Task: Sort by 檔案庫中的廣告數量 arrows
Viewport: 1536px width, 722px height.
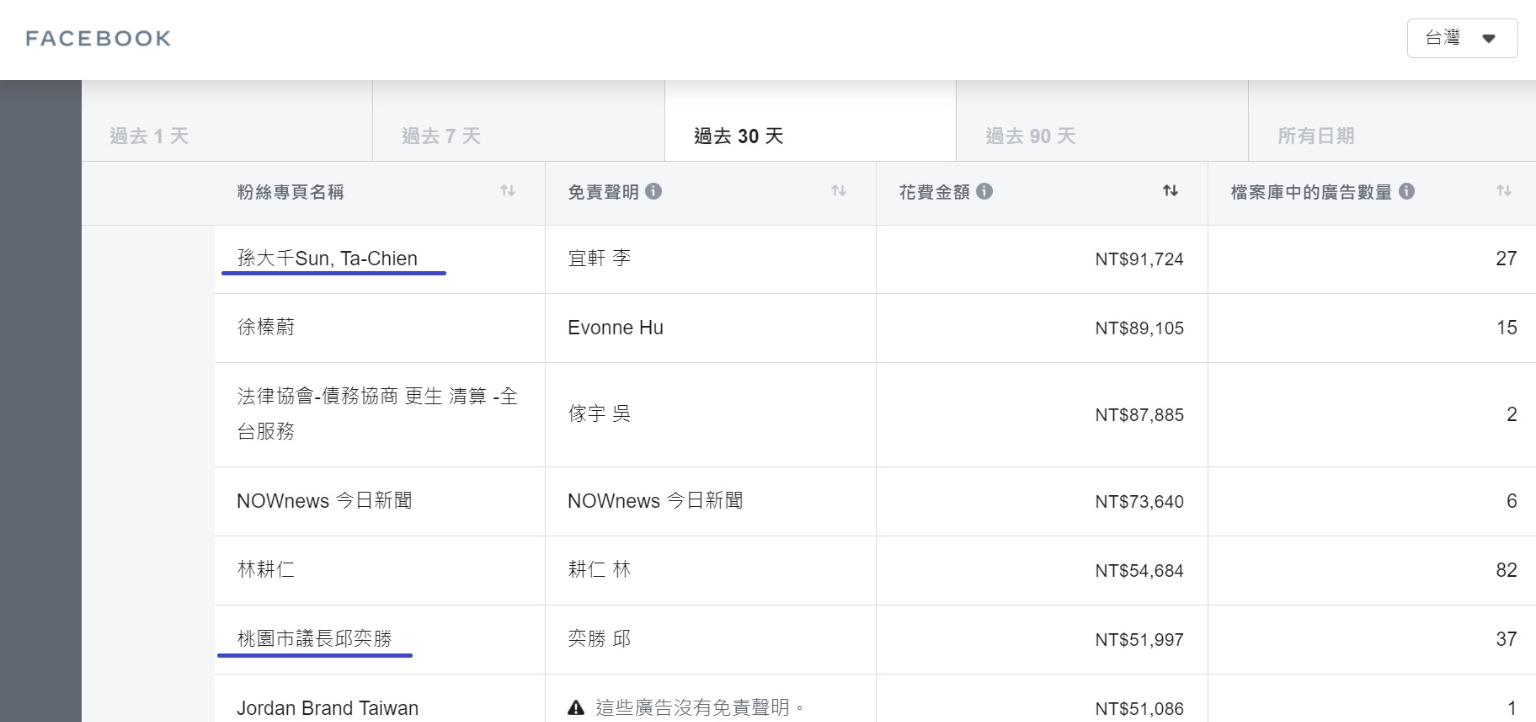Action: 1503,191
